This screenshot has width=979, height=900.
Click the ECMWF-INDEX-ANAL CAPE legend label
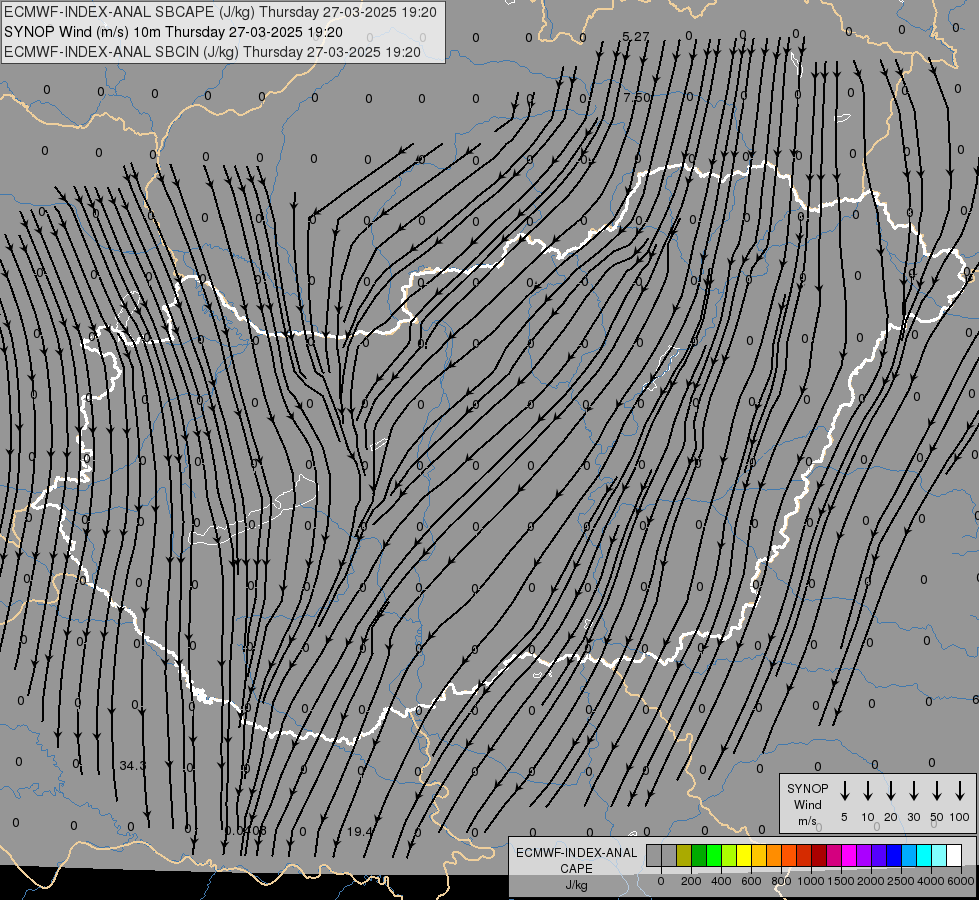(x=576, y=860)
